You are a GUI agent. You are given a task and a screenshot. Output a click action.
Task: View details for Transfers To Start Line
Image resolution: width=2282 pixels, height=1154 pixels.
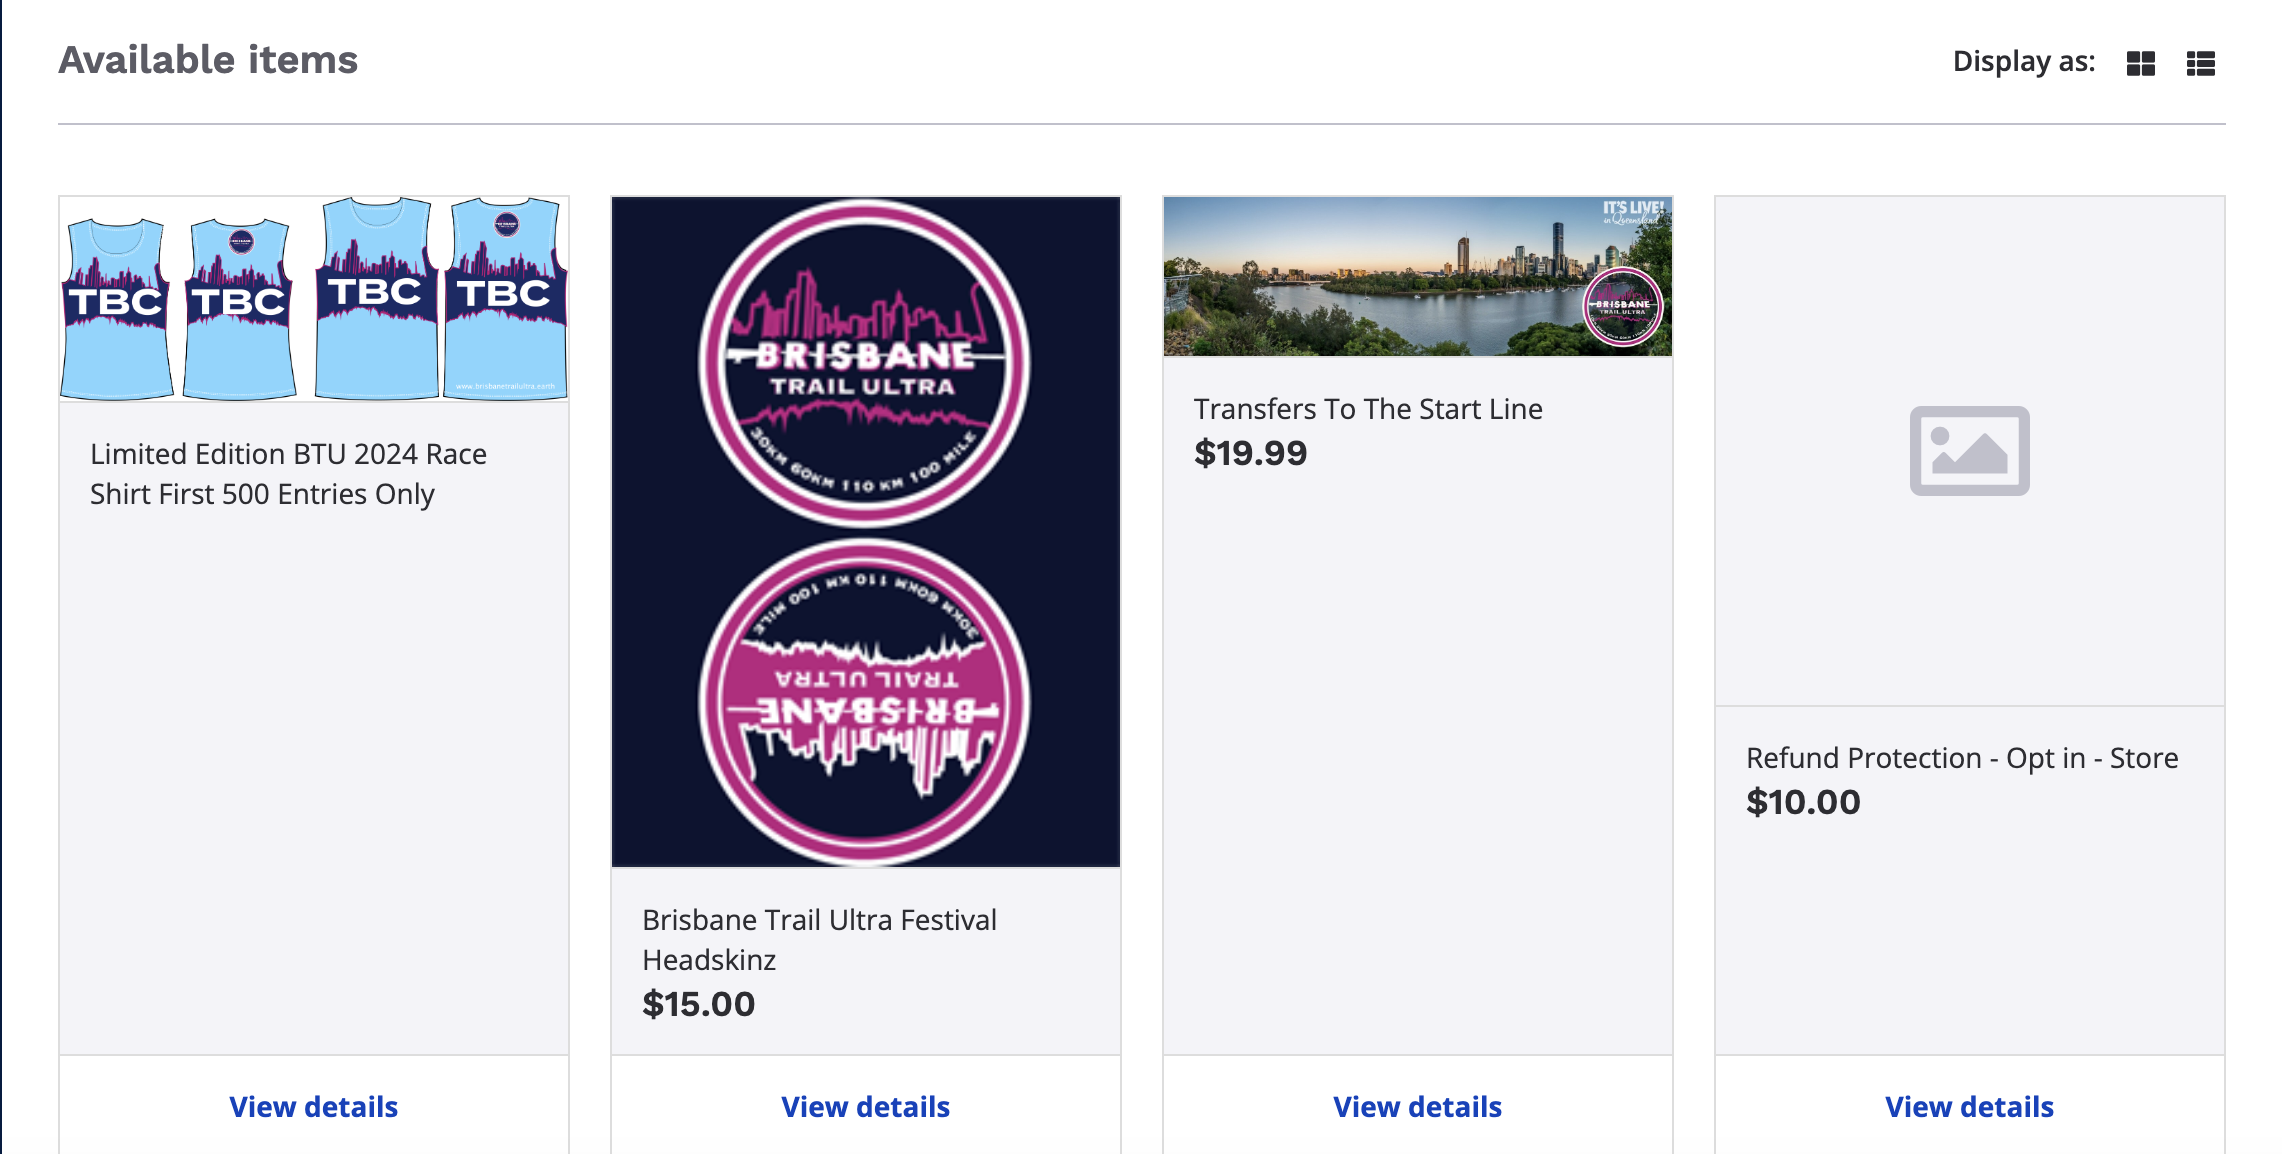pos(1418,1106)
